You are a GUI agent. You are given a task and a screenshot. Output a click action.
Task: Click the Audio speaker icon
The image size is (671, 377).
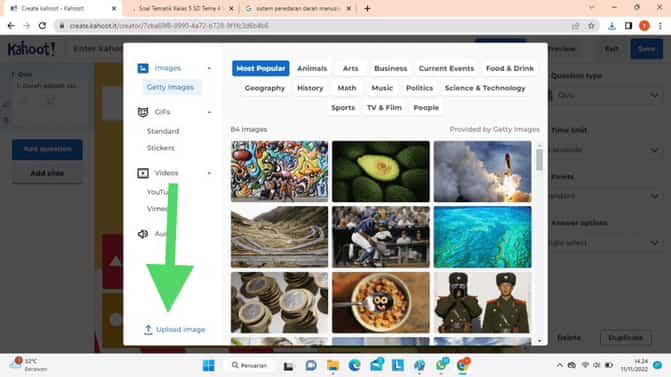point(143,234)
